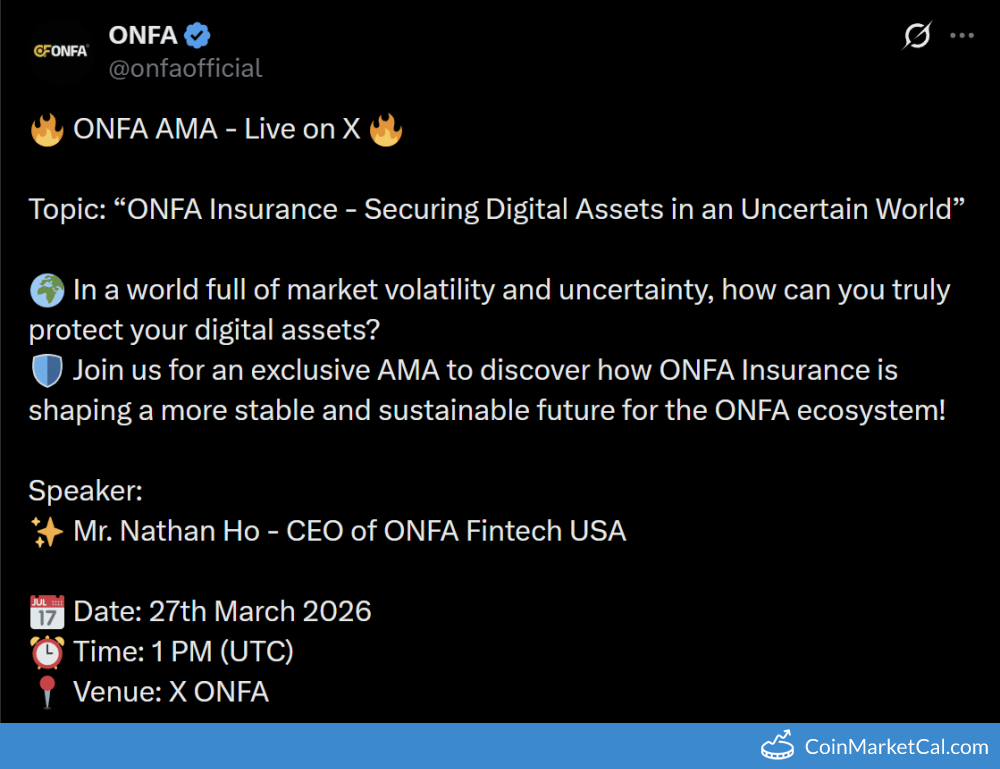This screenshot has width=1000, height=769.
Task: Click the calendar emoji next to Date
Action: click(47, 611)
